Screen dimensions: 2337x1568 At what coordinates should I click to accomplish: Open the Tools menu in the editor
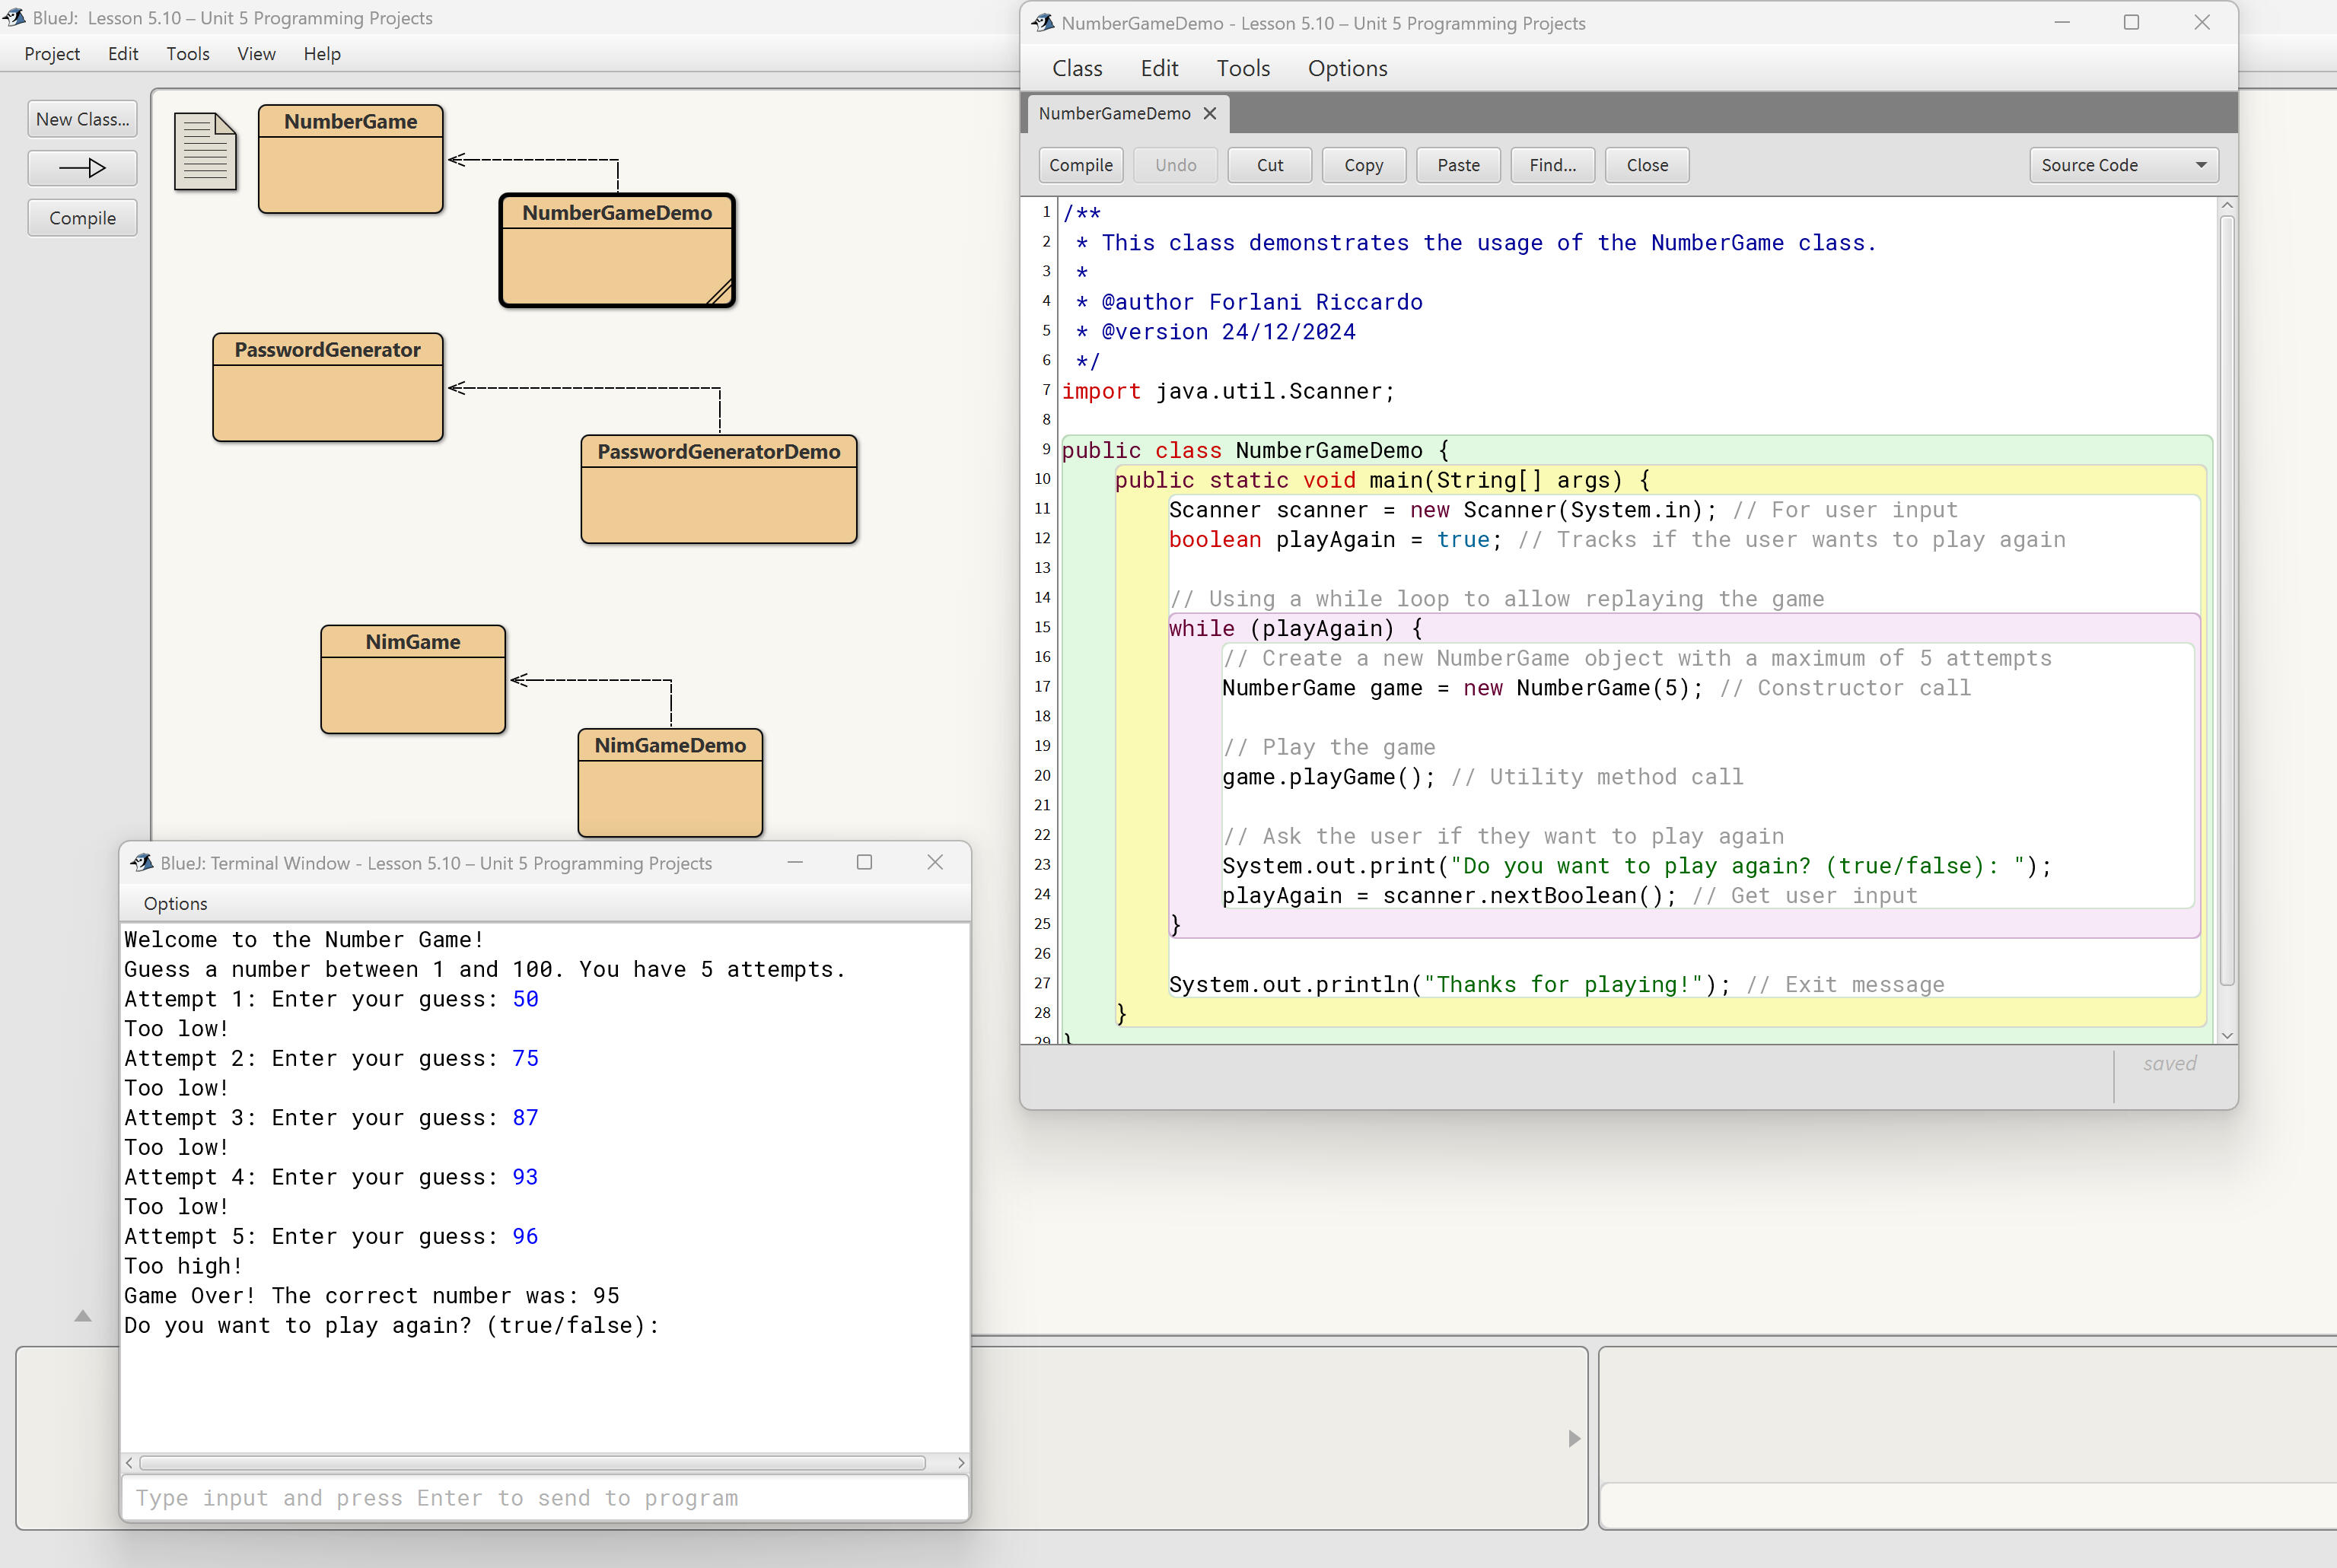(1242, 69)
